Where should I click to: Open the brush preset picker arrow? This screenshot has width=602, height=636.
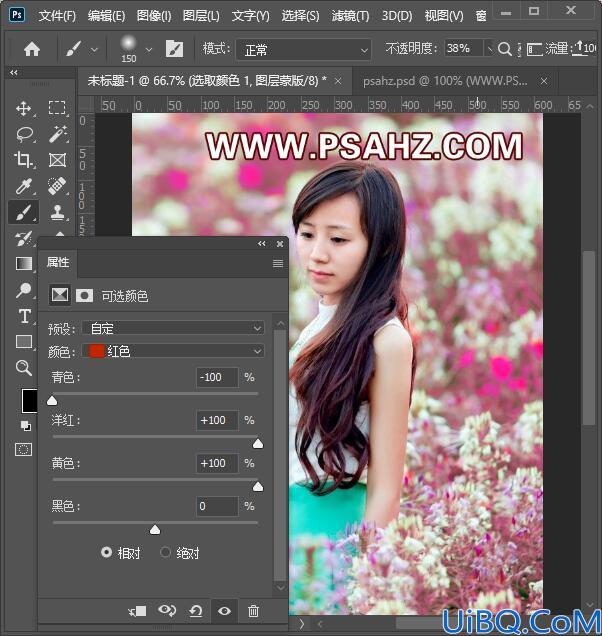coord(149,49)
